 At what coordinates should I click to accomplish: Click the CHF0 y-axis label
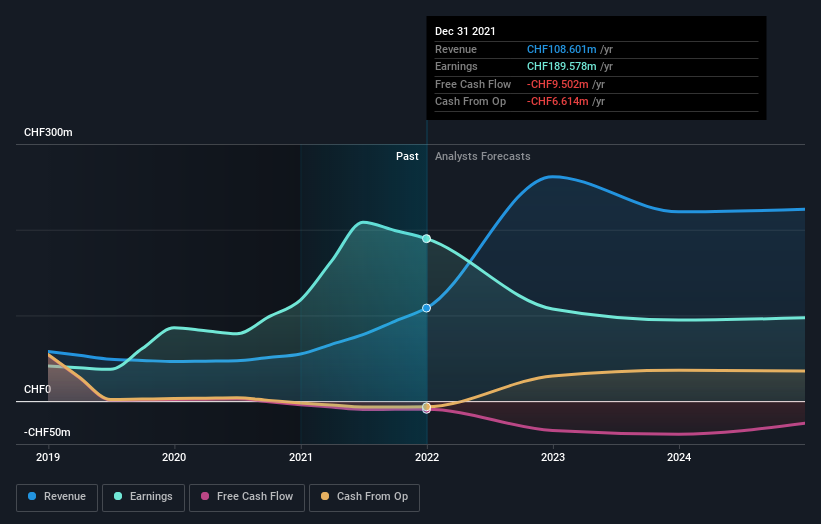coord(38,389)
